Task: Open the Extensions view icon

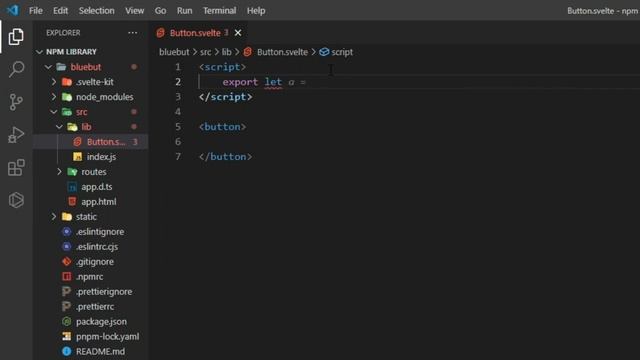Action: tap(16, 167)
